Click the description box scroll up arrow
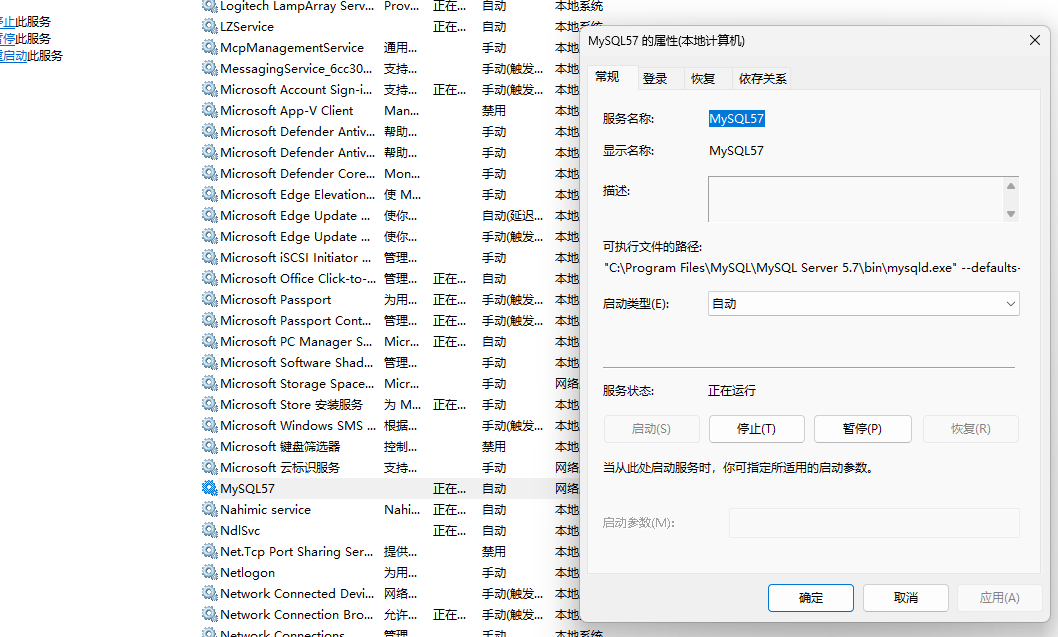 click(1010, 186)
